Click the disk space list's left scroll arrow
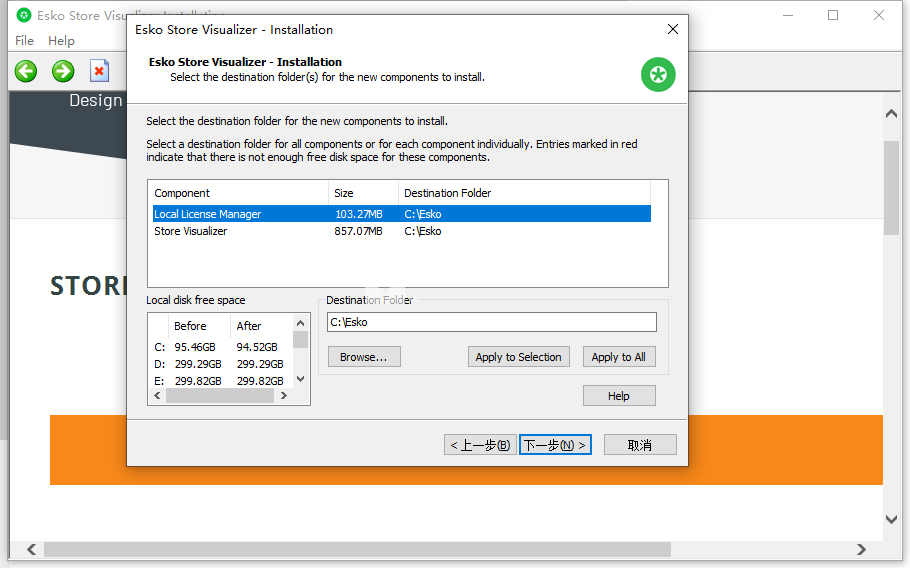910x568 pixels. coord(157,396)
